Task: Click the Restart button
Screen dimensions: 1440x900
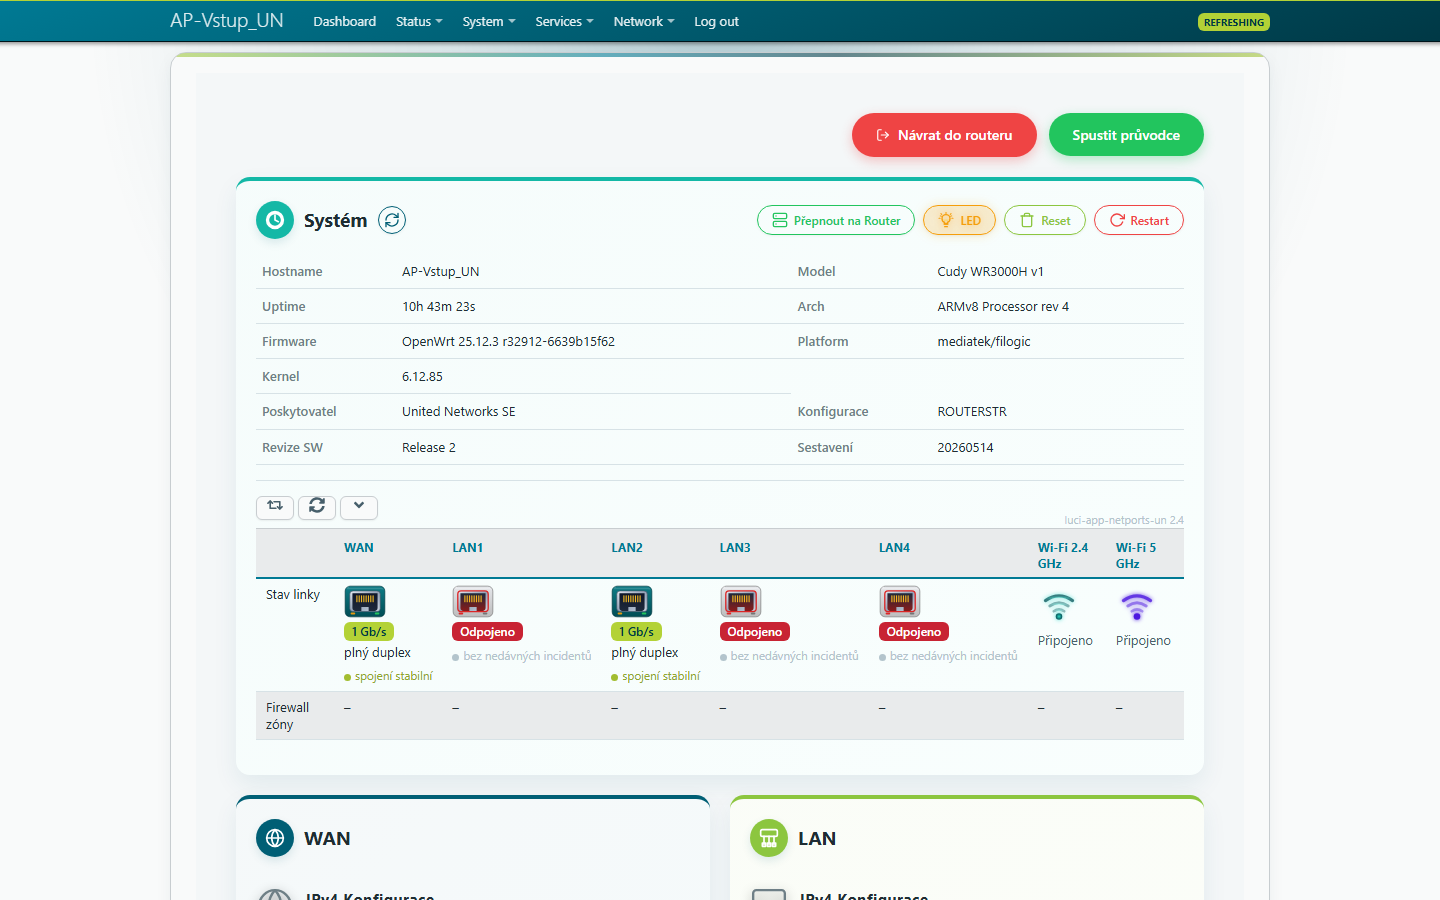Action: pos(1139,220)
